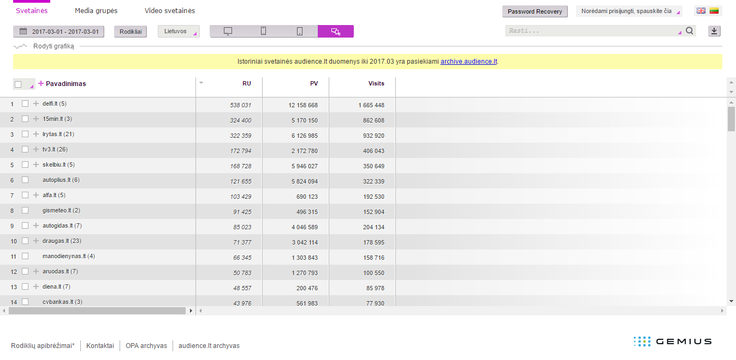
Task: Select the desktop computer device filter
Action: [x=228, y=31]
